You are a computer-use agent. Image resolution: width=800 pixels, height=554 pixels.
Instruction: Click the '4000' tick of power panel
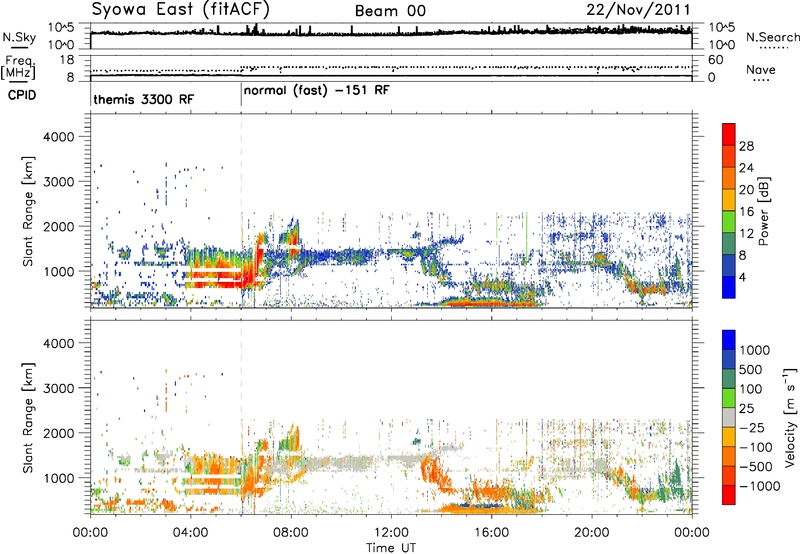pyautogui.click(x=58, y=137)
